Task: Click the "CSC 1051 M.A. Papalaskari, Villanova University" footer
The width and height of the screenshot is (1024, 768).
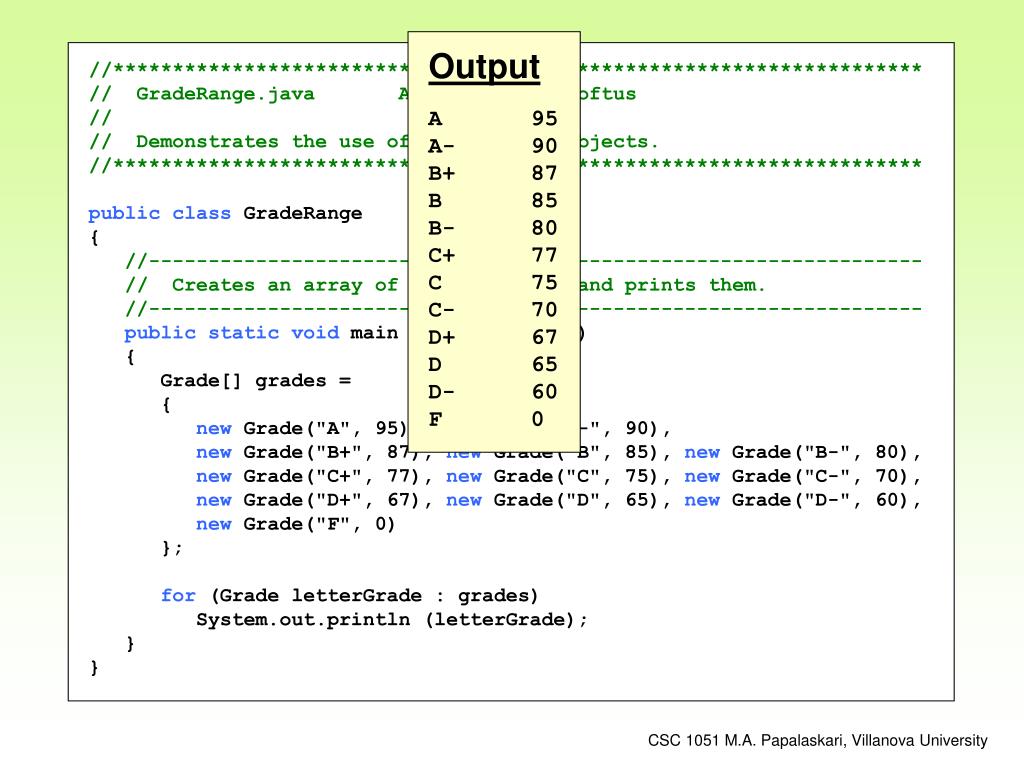Action: (x=818, y=741)
